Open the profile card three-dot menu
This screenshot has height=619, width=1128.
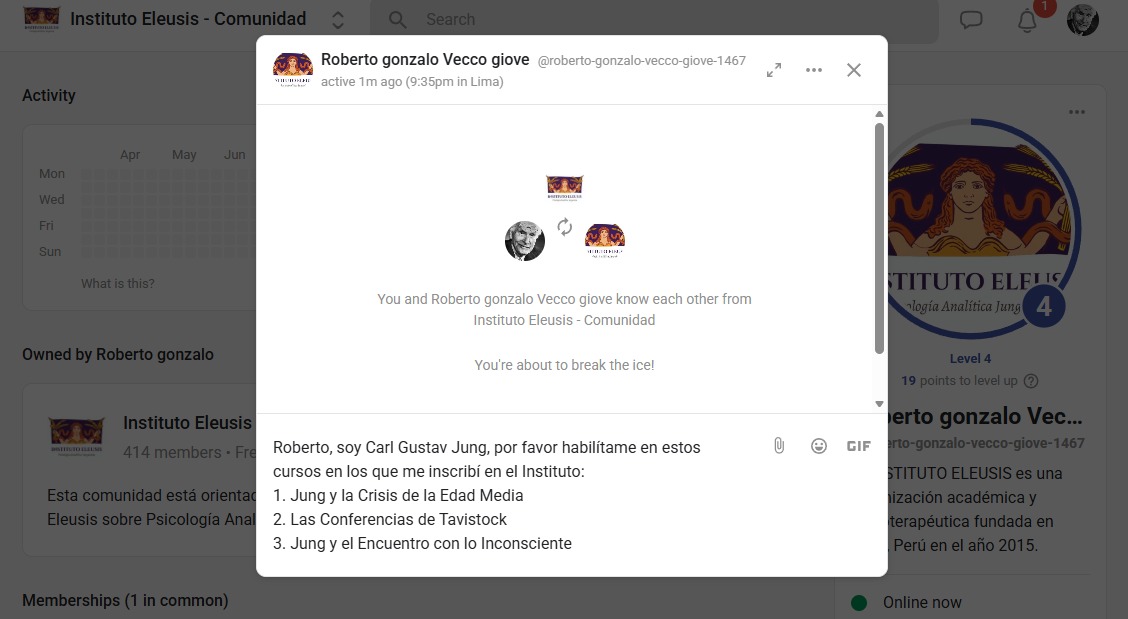tap(1077, 112)
